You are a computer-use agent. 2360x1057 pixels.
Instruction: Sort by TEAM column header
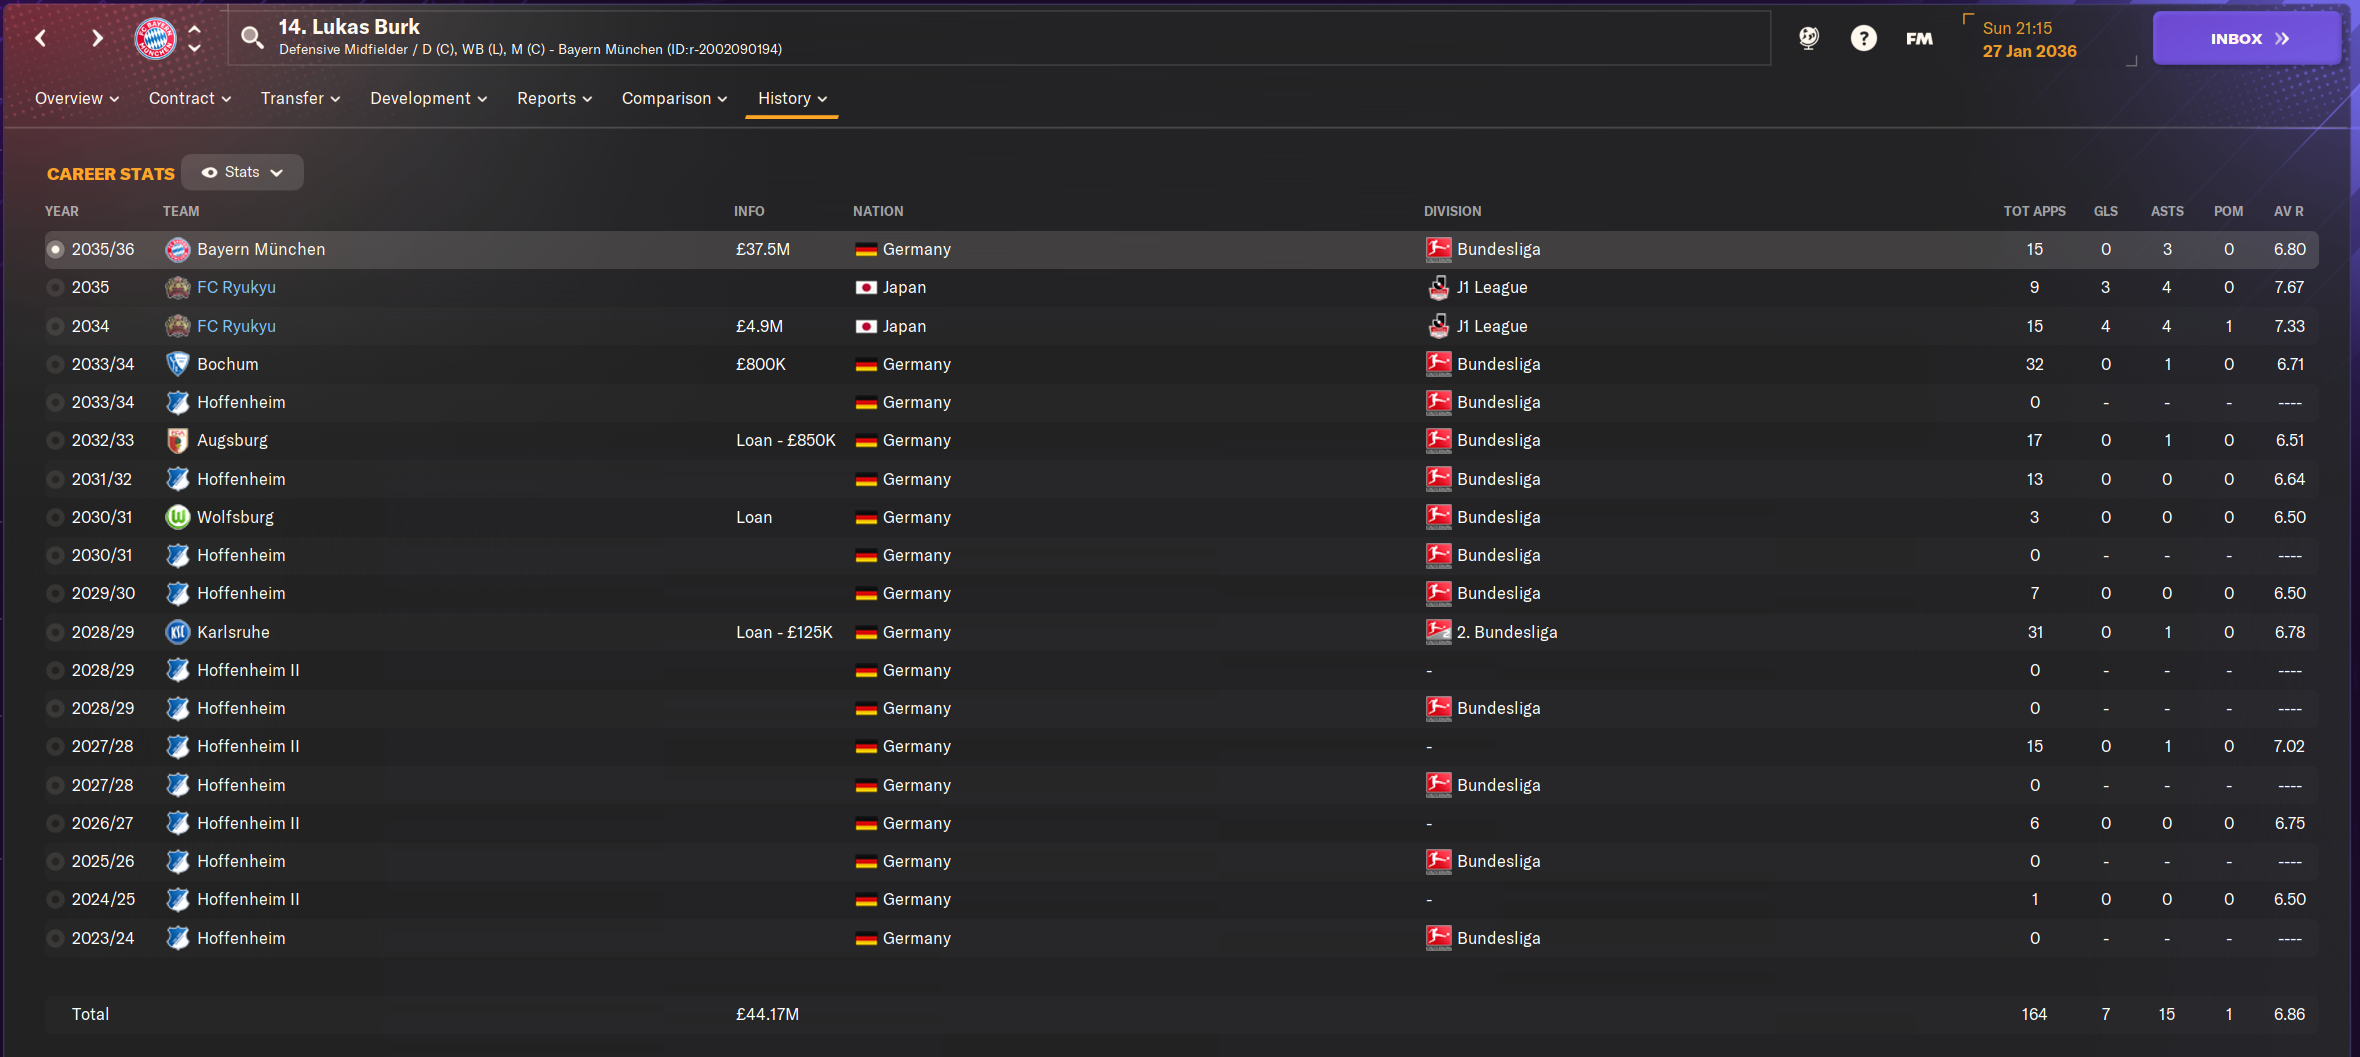tap(181, 211)
